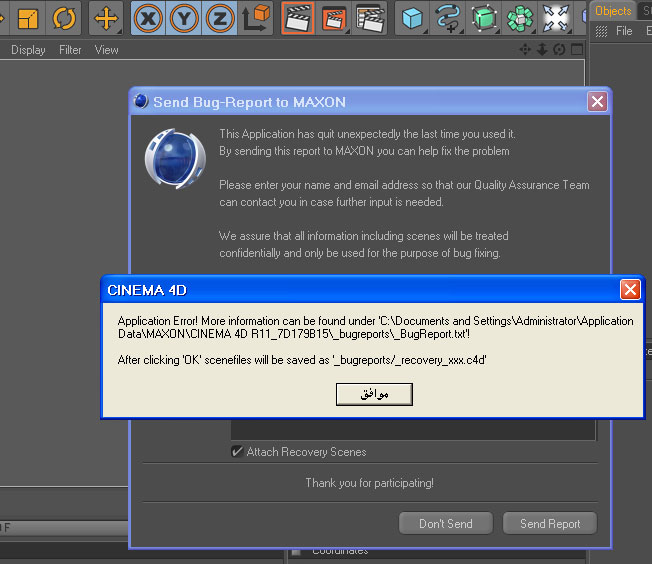Toggle viewport maximize icon
The width and height of the screenshot is (652, 564).
pyautogui.click(x=577, y=49)
